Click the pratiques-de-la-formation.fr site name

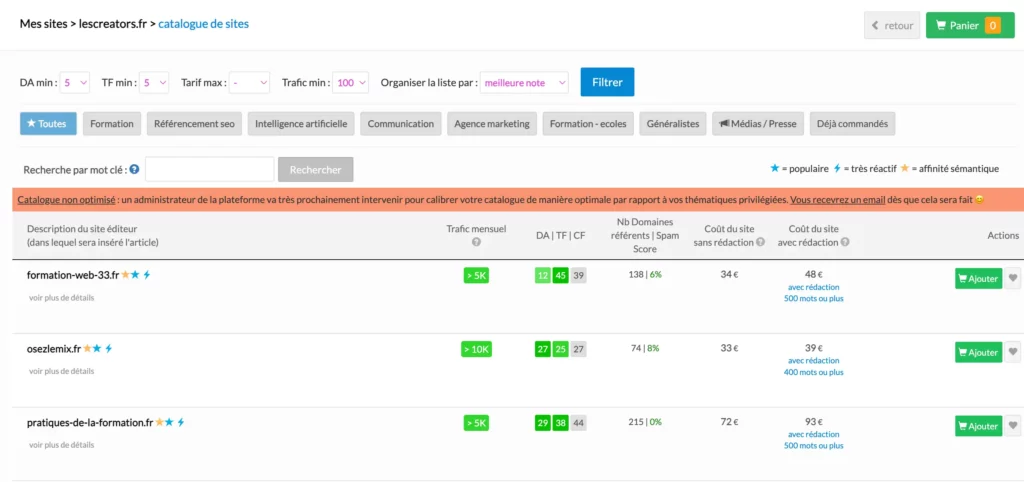[90, 423]
